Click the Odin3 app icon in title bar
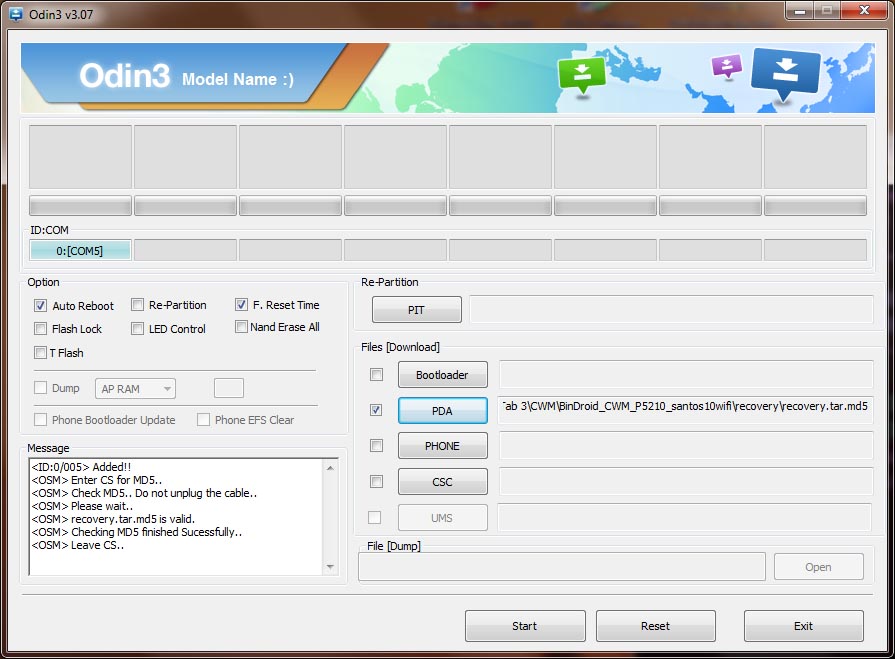 click(x=15, y=14)
